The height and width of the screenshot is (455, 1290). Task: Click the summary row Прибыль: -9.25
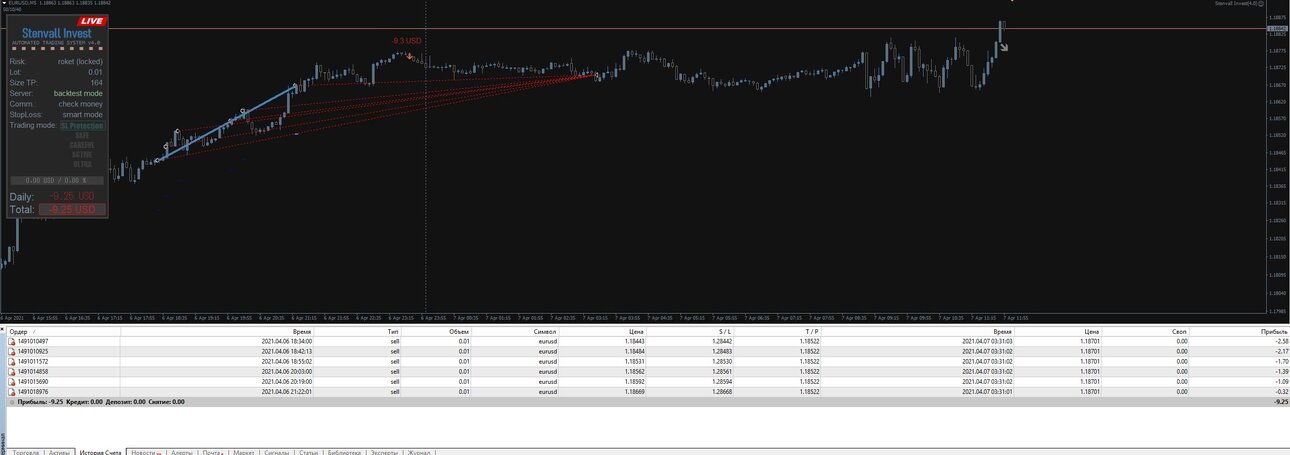[x=645, y=401]
